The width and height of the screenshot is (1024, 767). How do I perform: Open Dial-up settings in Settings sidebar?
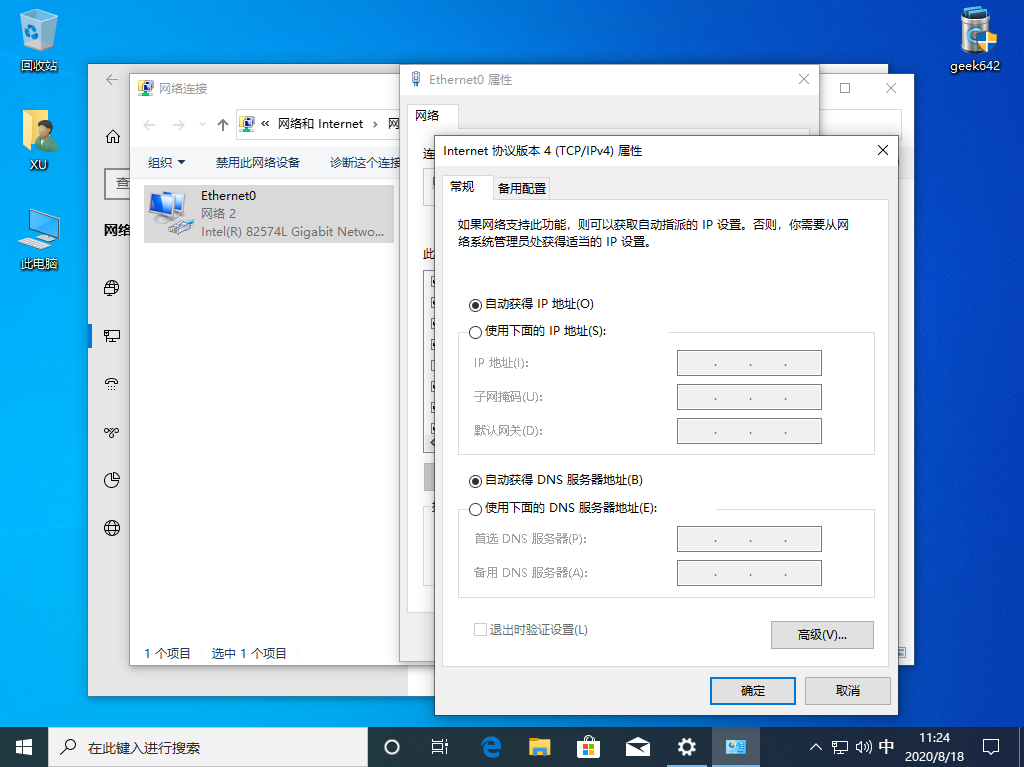pos(111,383)
